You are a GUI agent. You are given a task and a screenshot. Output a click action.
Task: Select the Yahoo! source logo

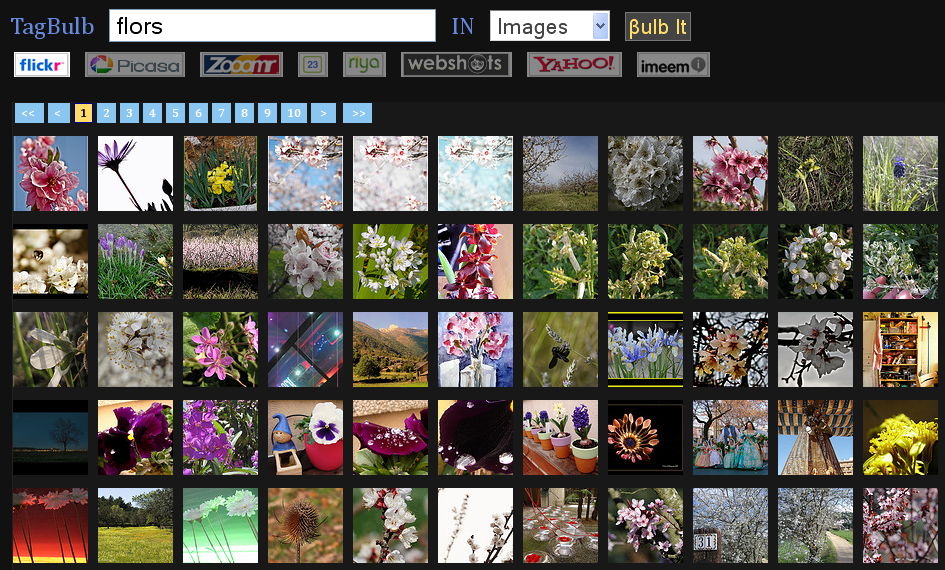point(574,64)
